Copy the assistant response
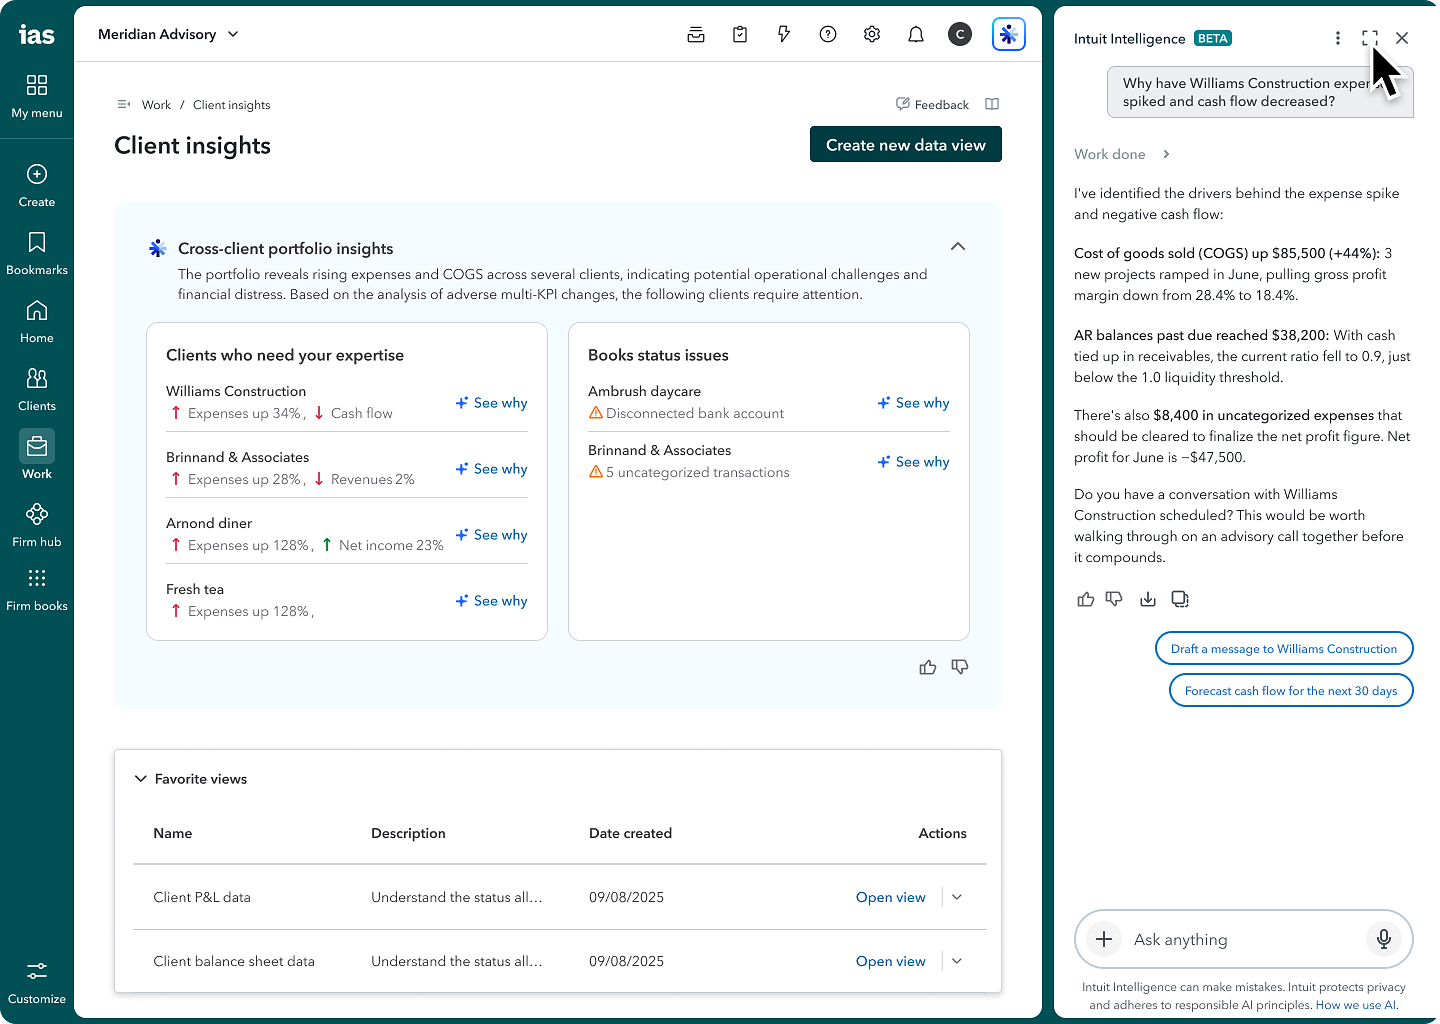The image size is (1440, 1024). pyautogui.click(x=1180, y=599)
